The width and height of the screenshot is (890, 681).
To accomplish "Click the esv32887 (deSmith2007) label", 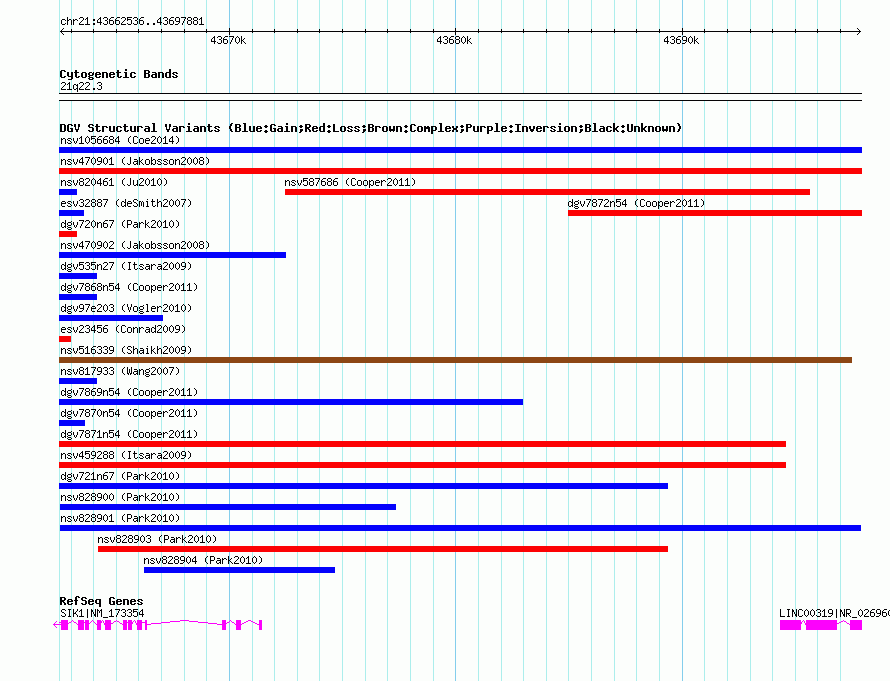I will (126, 203).
